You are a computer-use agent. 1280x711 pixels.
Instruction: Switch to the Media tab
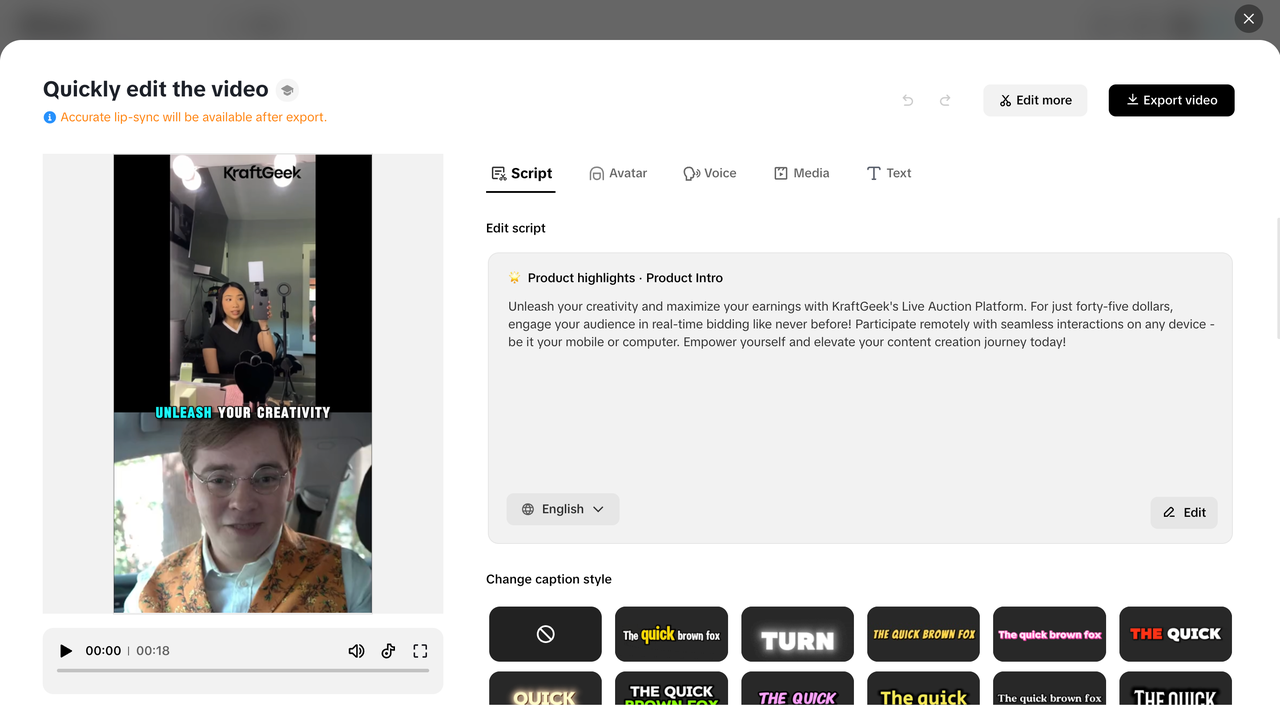point(801,173)
